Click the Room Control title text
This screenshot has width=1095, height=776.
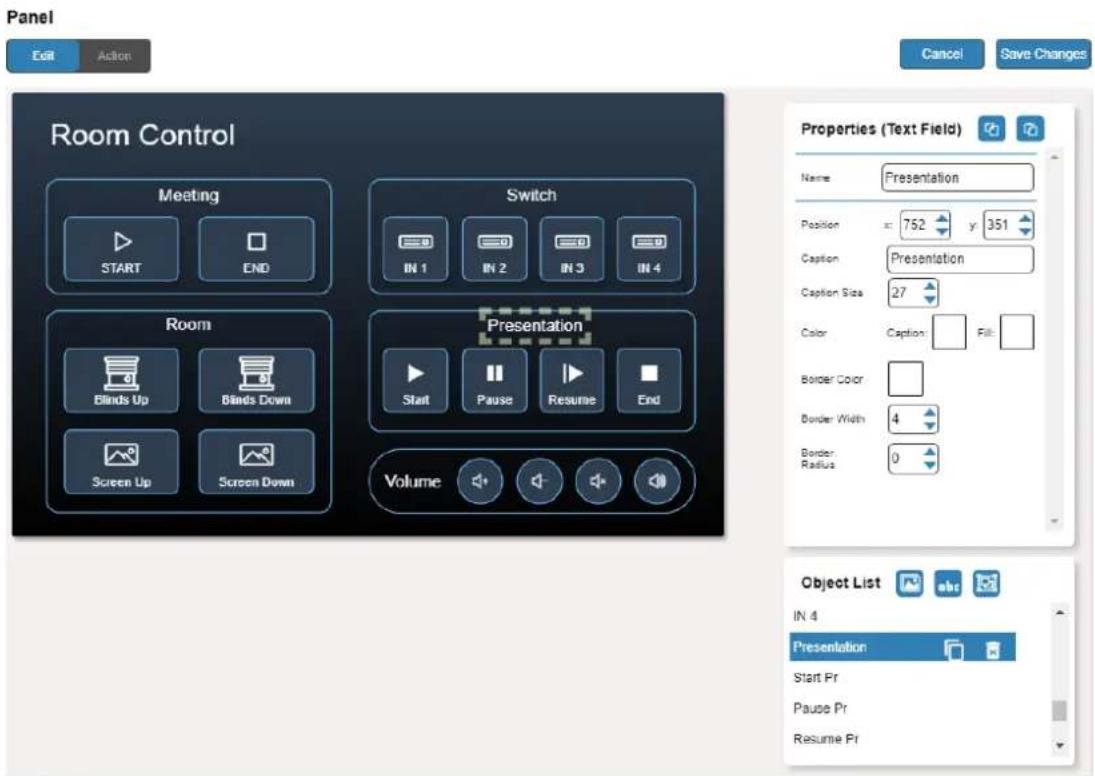click(x=142, y=135)
